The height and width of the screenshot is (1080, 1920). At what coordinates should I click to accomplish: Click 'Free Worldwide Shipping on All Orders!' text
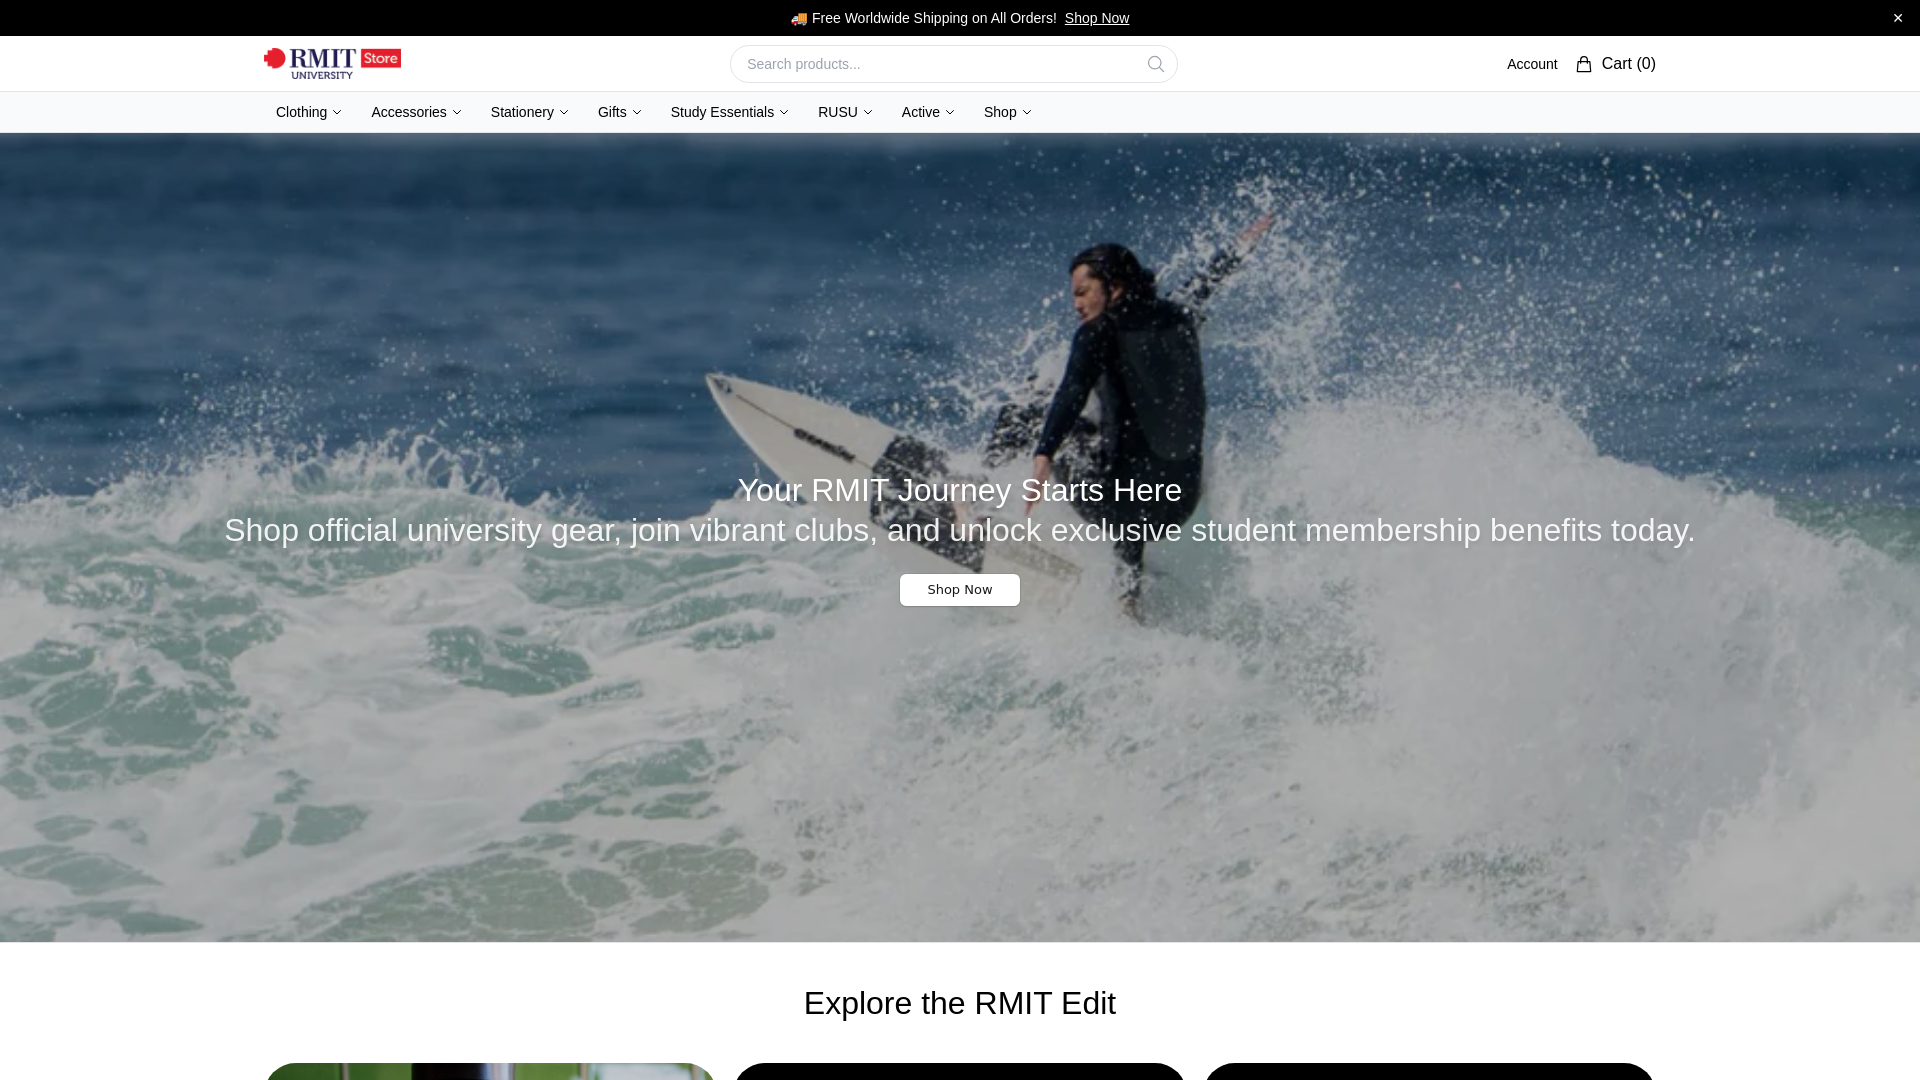[934, 18]
